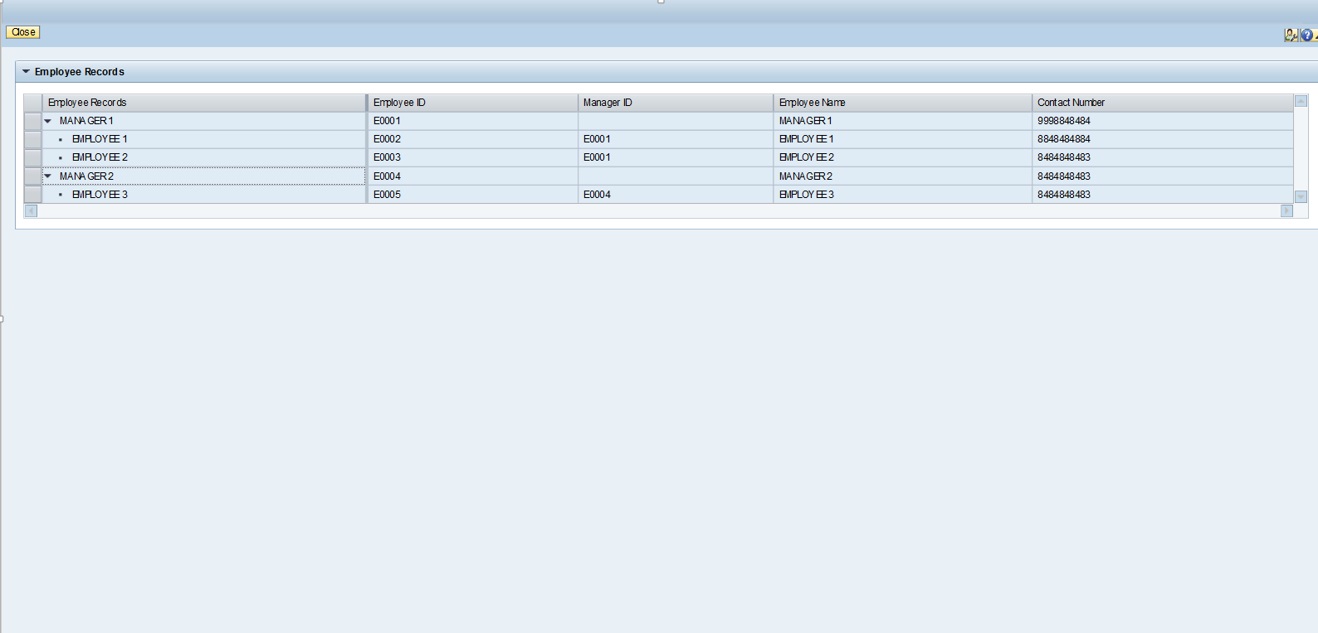Screen dimensions: 1318x633
Task: Click the row selector beside MANAGER 1
Action: coord(32,120)
